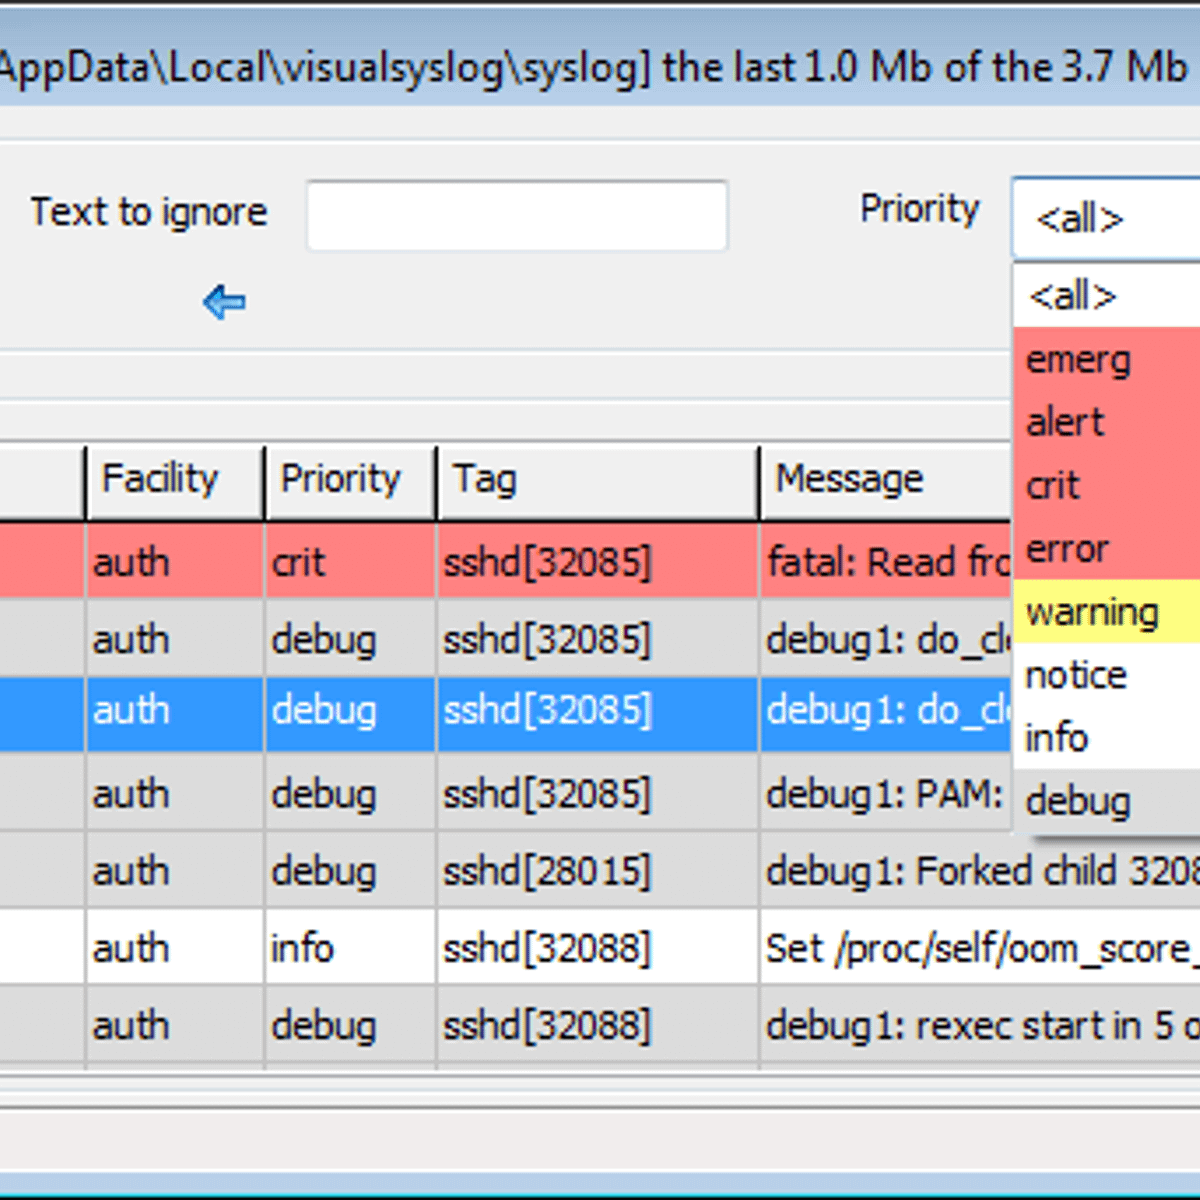Select the info row from sshd[32088]
This screenshot has width=1200, height=1200.
[x=500, y=948]
